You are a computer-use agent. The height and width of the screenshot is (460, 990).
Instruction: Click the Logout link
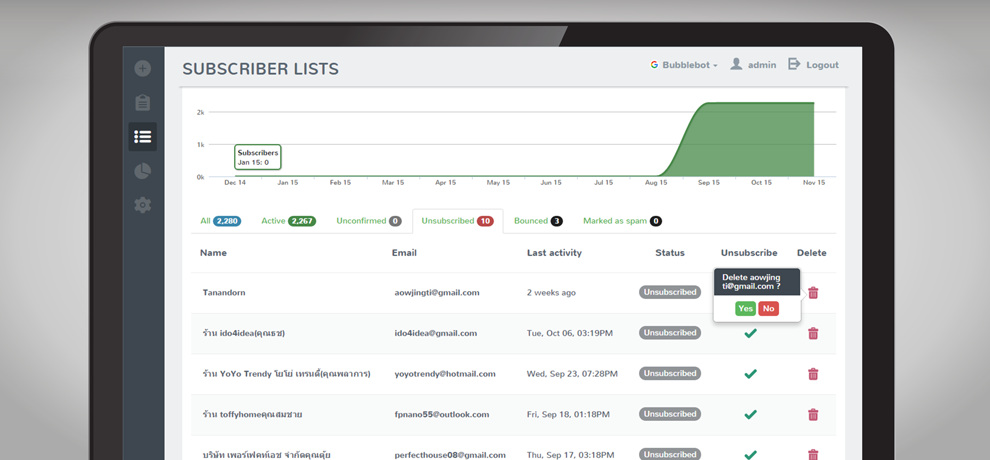822,65
